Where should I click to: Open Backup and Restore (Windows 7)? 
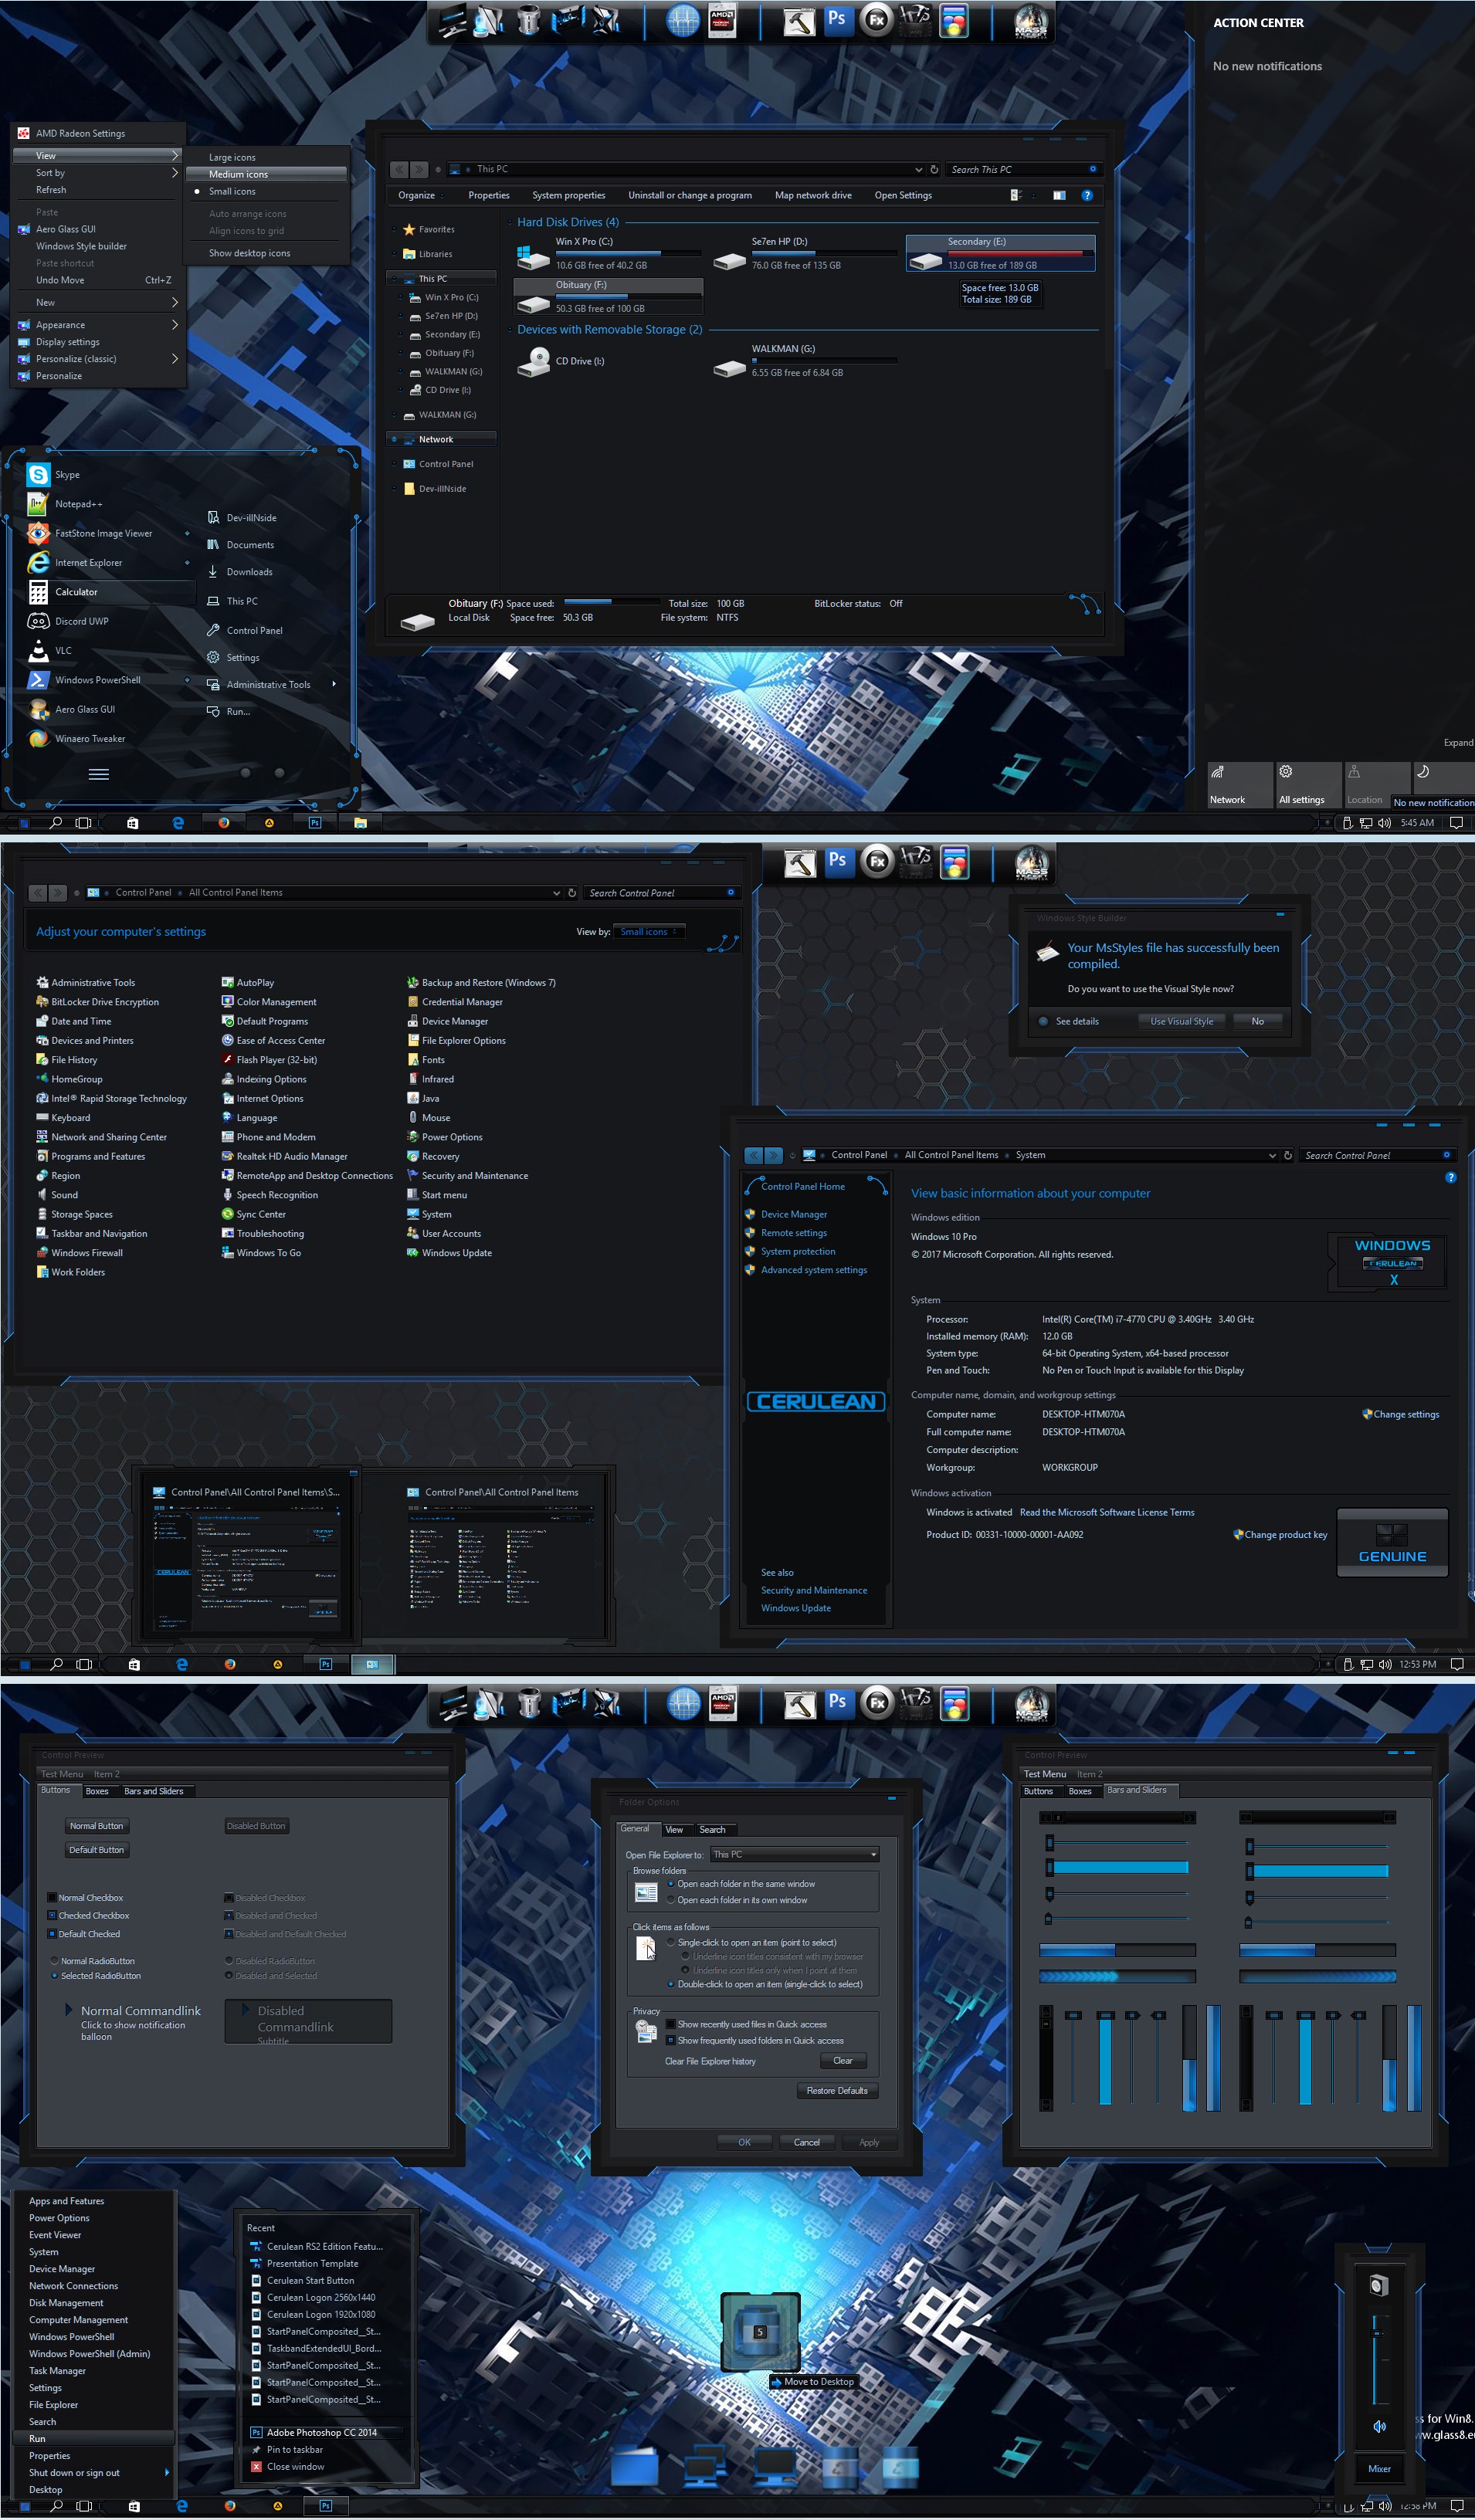pyautogui.click(x=481, y=982)
